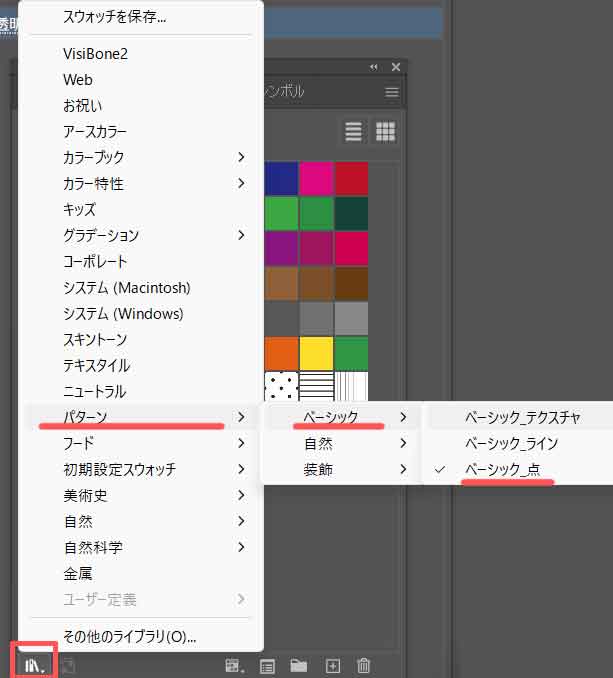Viewport: 613px width, 678px height.
Task: Open the コーポレート swatch library
Action: [141, 261]
